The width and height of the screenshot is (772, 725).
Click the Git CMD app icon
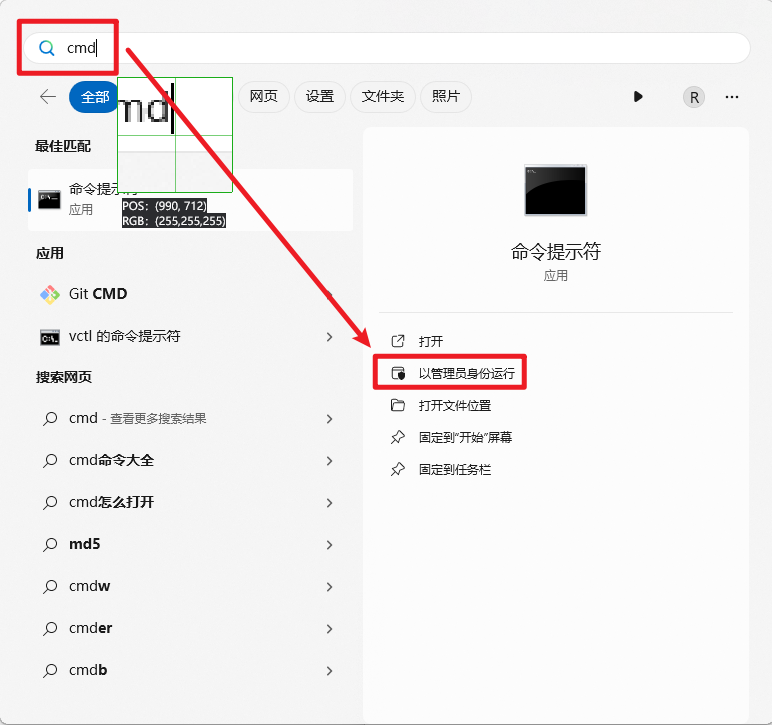coord(49,294)
